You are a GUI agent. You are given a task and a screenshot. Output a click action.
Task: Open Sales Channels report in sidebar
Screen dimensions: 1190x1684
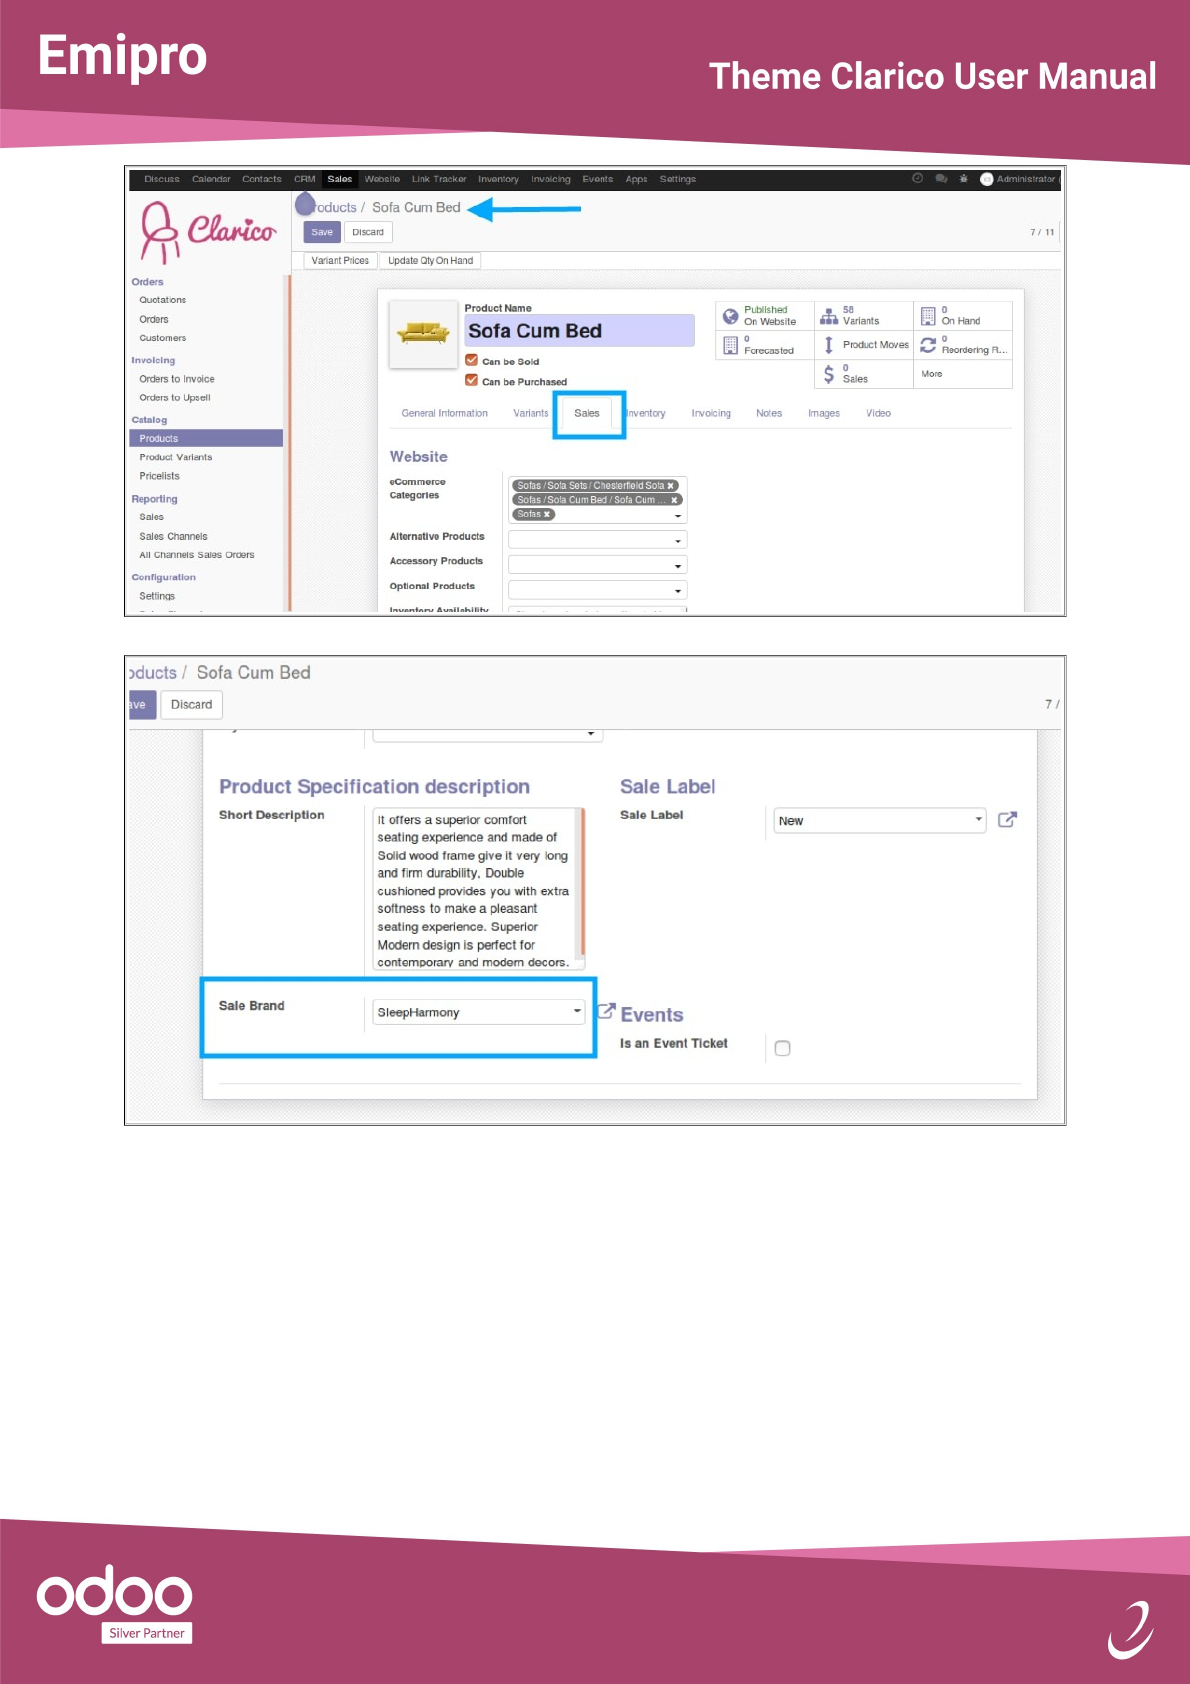(174, 537)
